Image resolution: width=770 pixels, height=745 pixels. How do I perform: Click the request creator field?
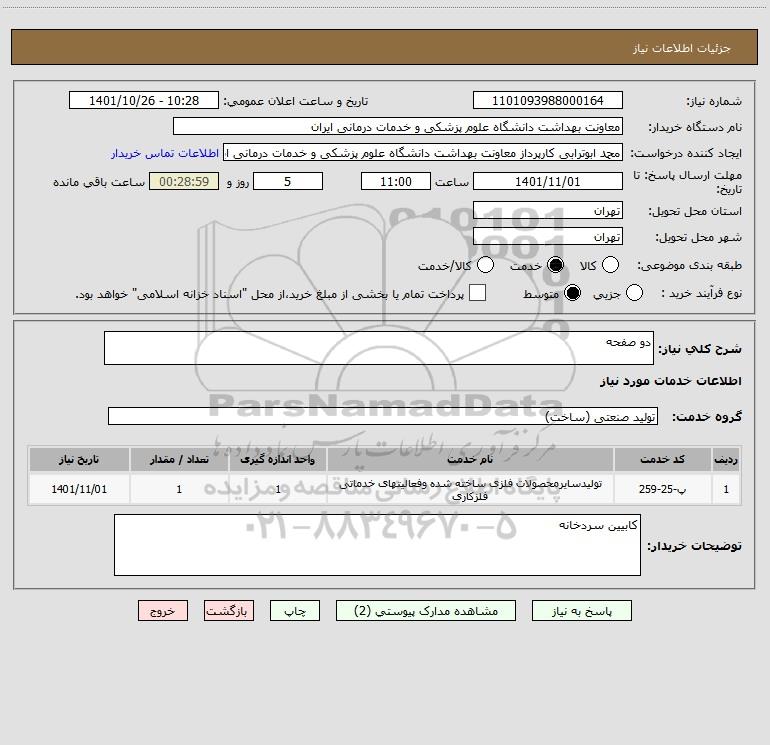click(423, 153)
